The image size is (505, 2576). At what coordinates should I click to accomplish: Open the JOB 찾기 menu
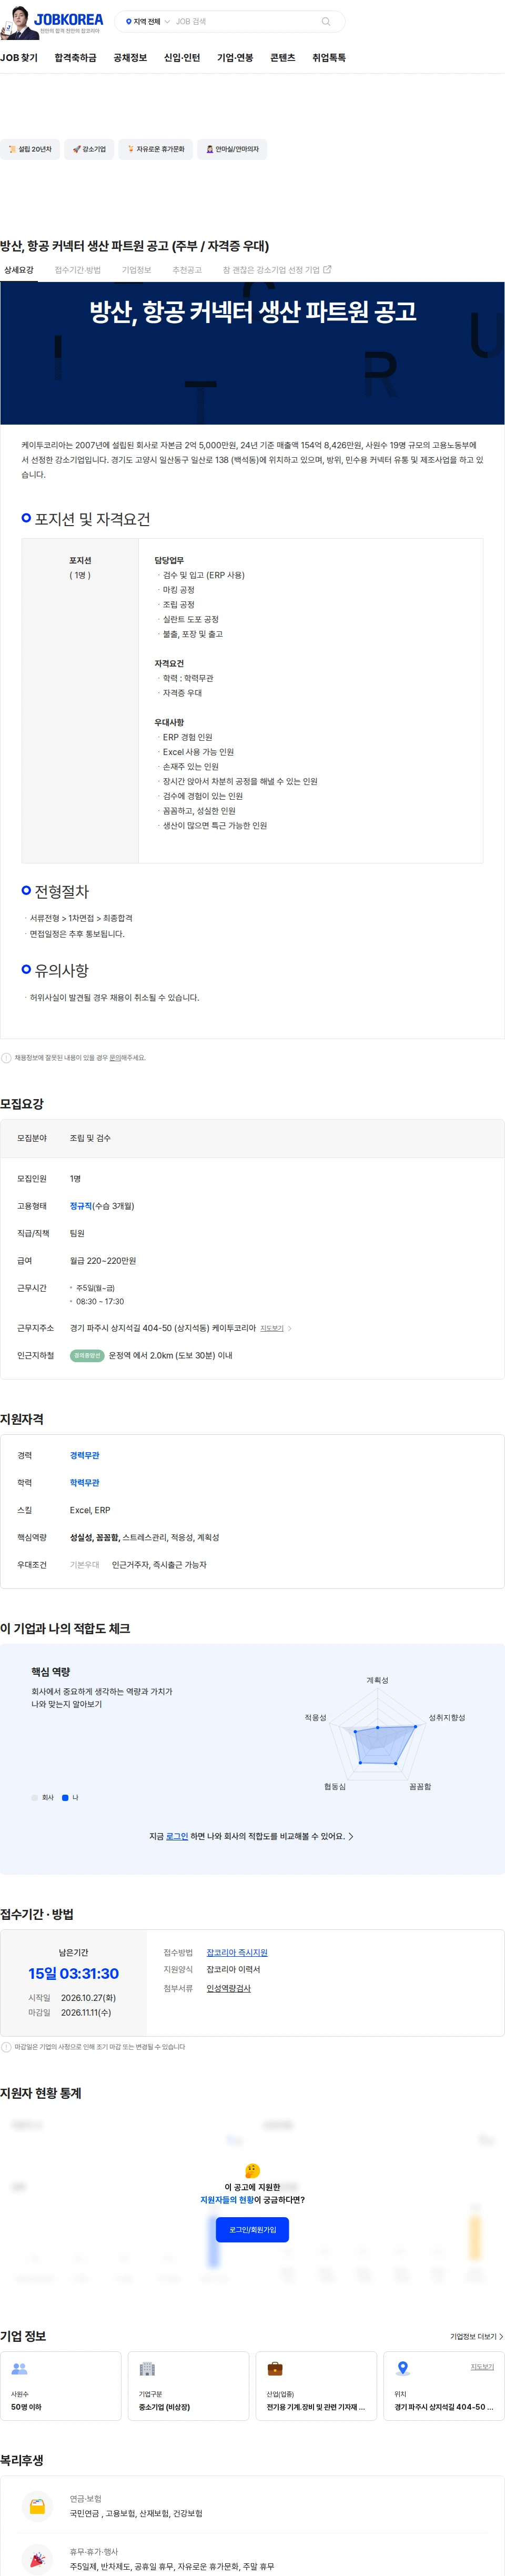click(x=19, y=58)
